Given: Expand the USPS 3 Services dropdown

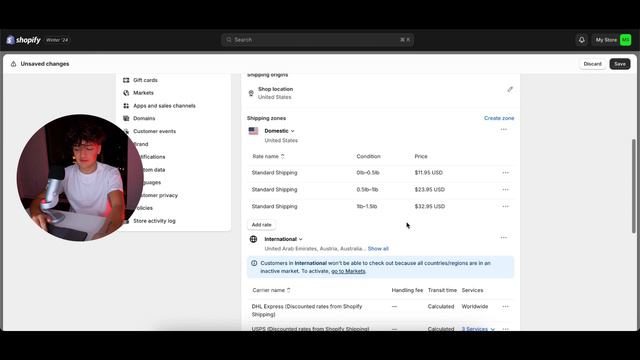Looking at the screenshot, I should tap(478, 329).
